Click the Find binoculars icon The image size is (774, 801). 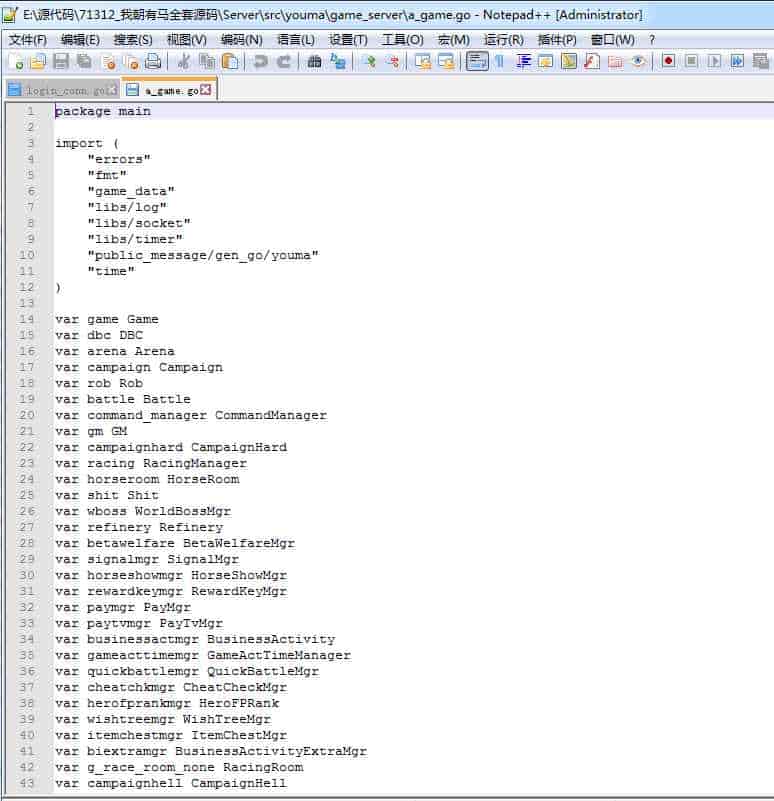click(x=314, y=62)
